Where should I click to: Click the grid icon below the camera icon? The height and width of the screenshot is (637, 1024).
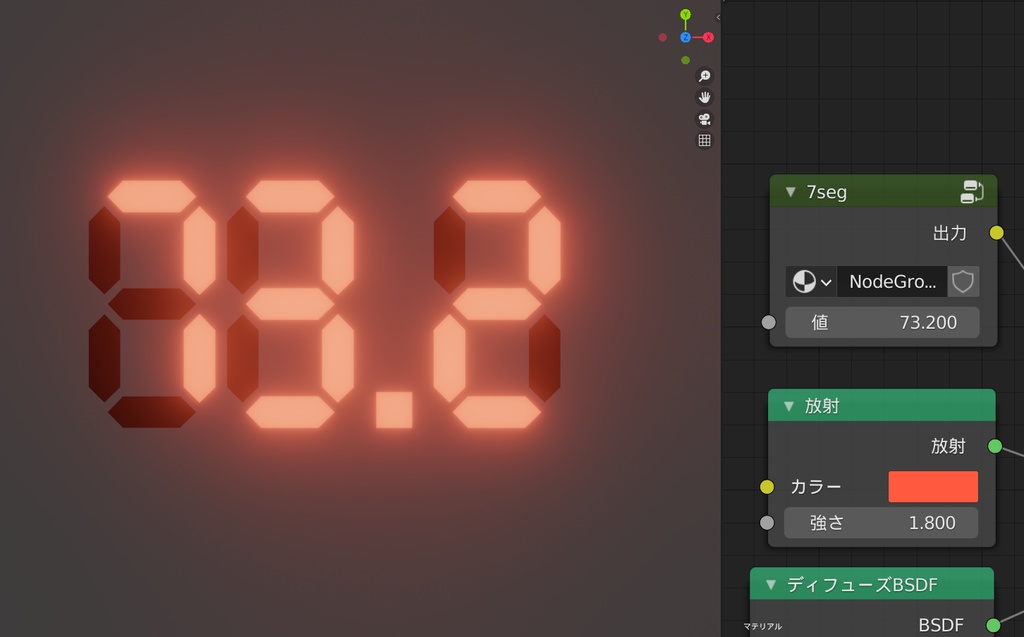click(704, 141)
